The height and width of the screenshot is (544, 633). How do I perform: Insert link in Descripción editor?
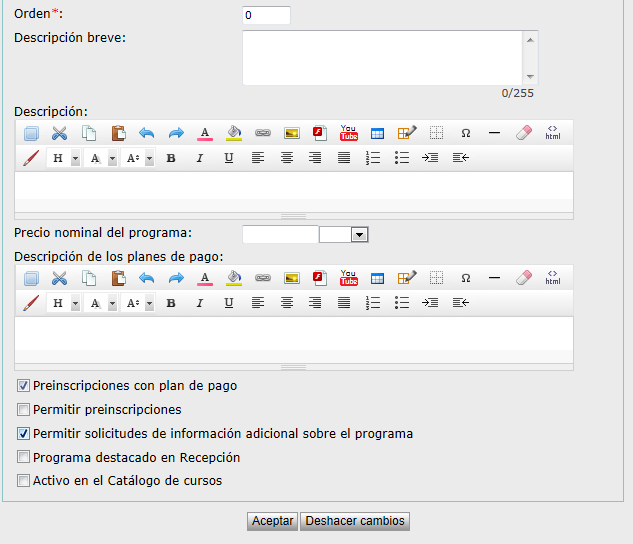click(x=263, y=133)
